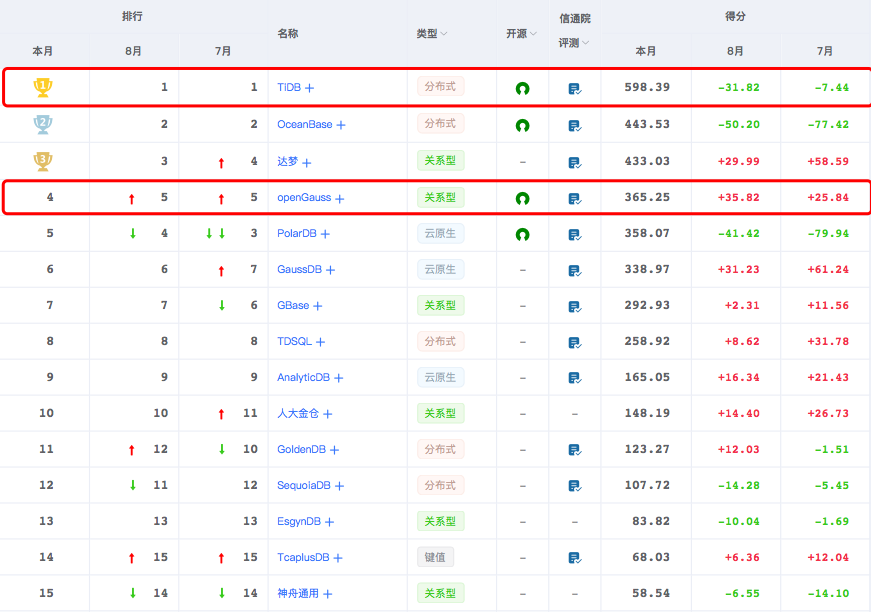Open TcaplusDB's 信通院 evaluation icon
This screenshot has width=871, height=612.
pos(574,558)
